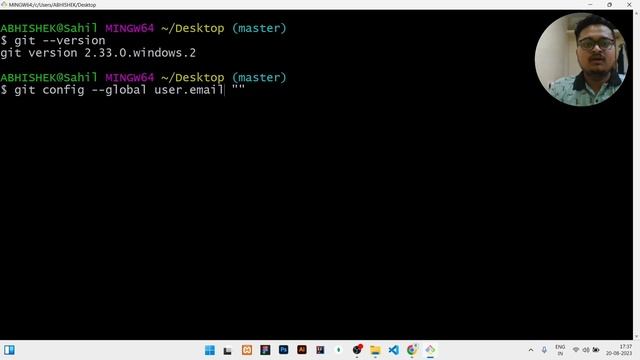640x360 pixels.
Task: Open the clock and date flyout
Action: [619, 350]
